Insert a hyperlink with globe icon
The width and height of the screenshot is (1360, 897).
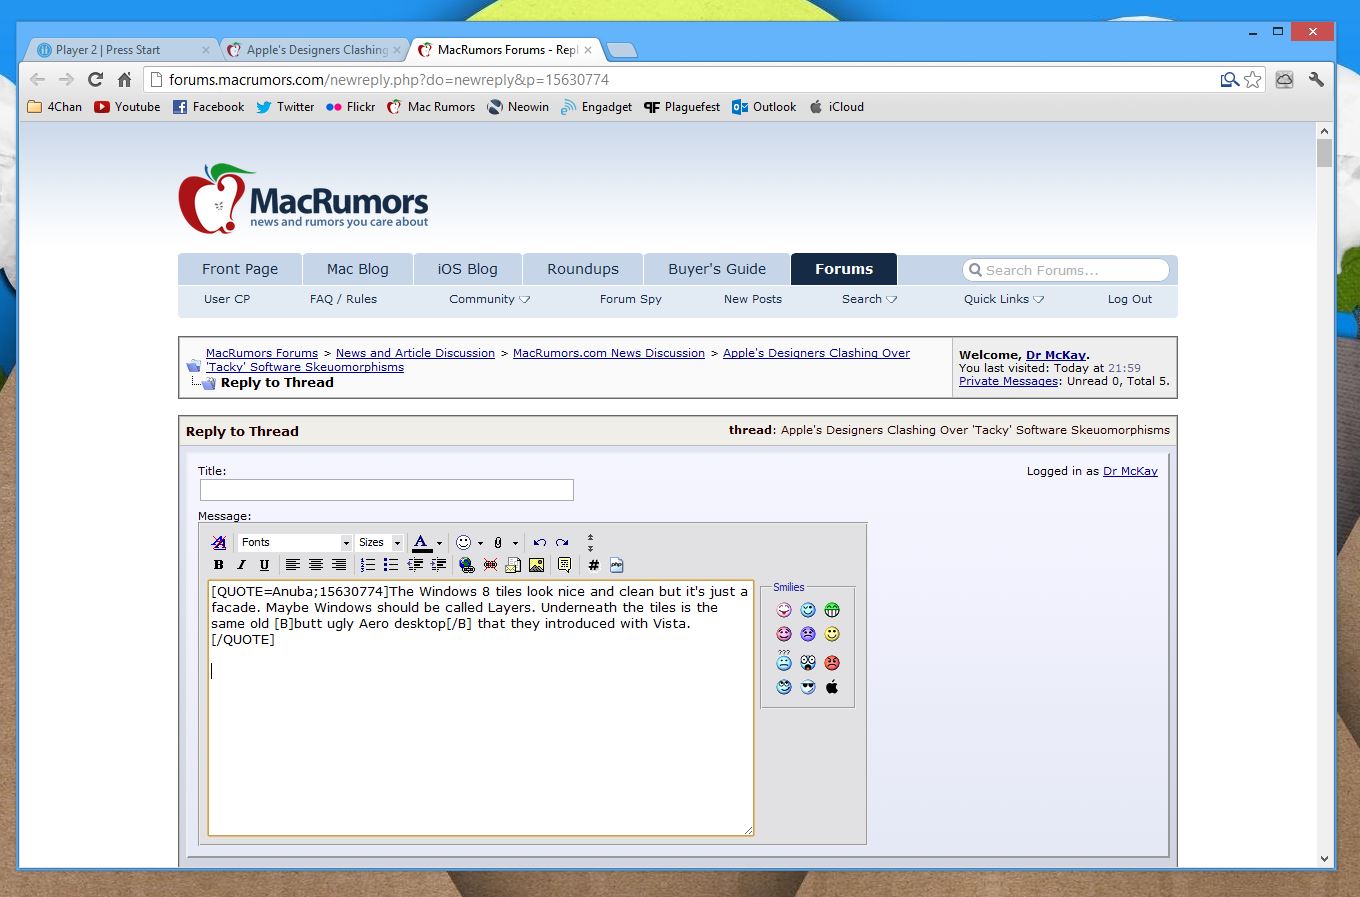467,565
